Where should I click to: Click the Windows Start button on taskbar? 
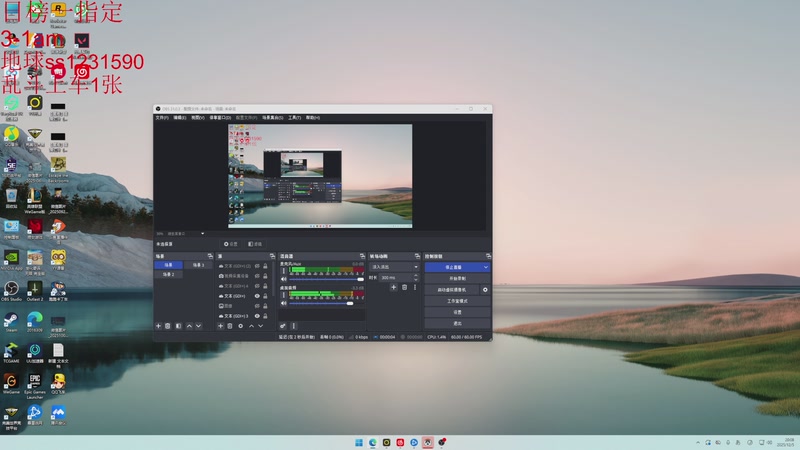pos(358,442)
